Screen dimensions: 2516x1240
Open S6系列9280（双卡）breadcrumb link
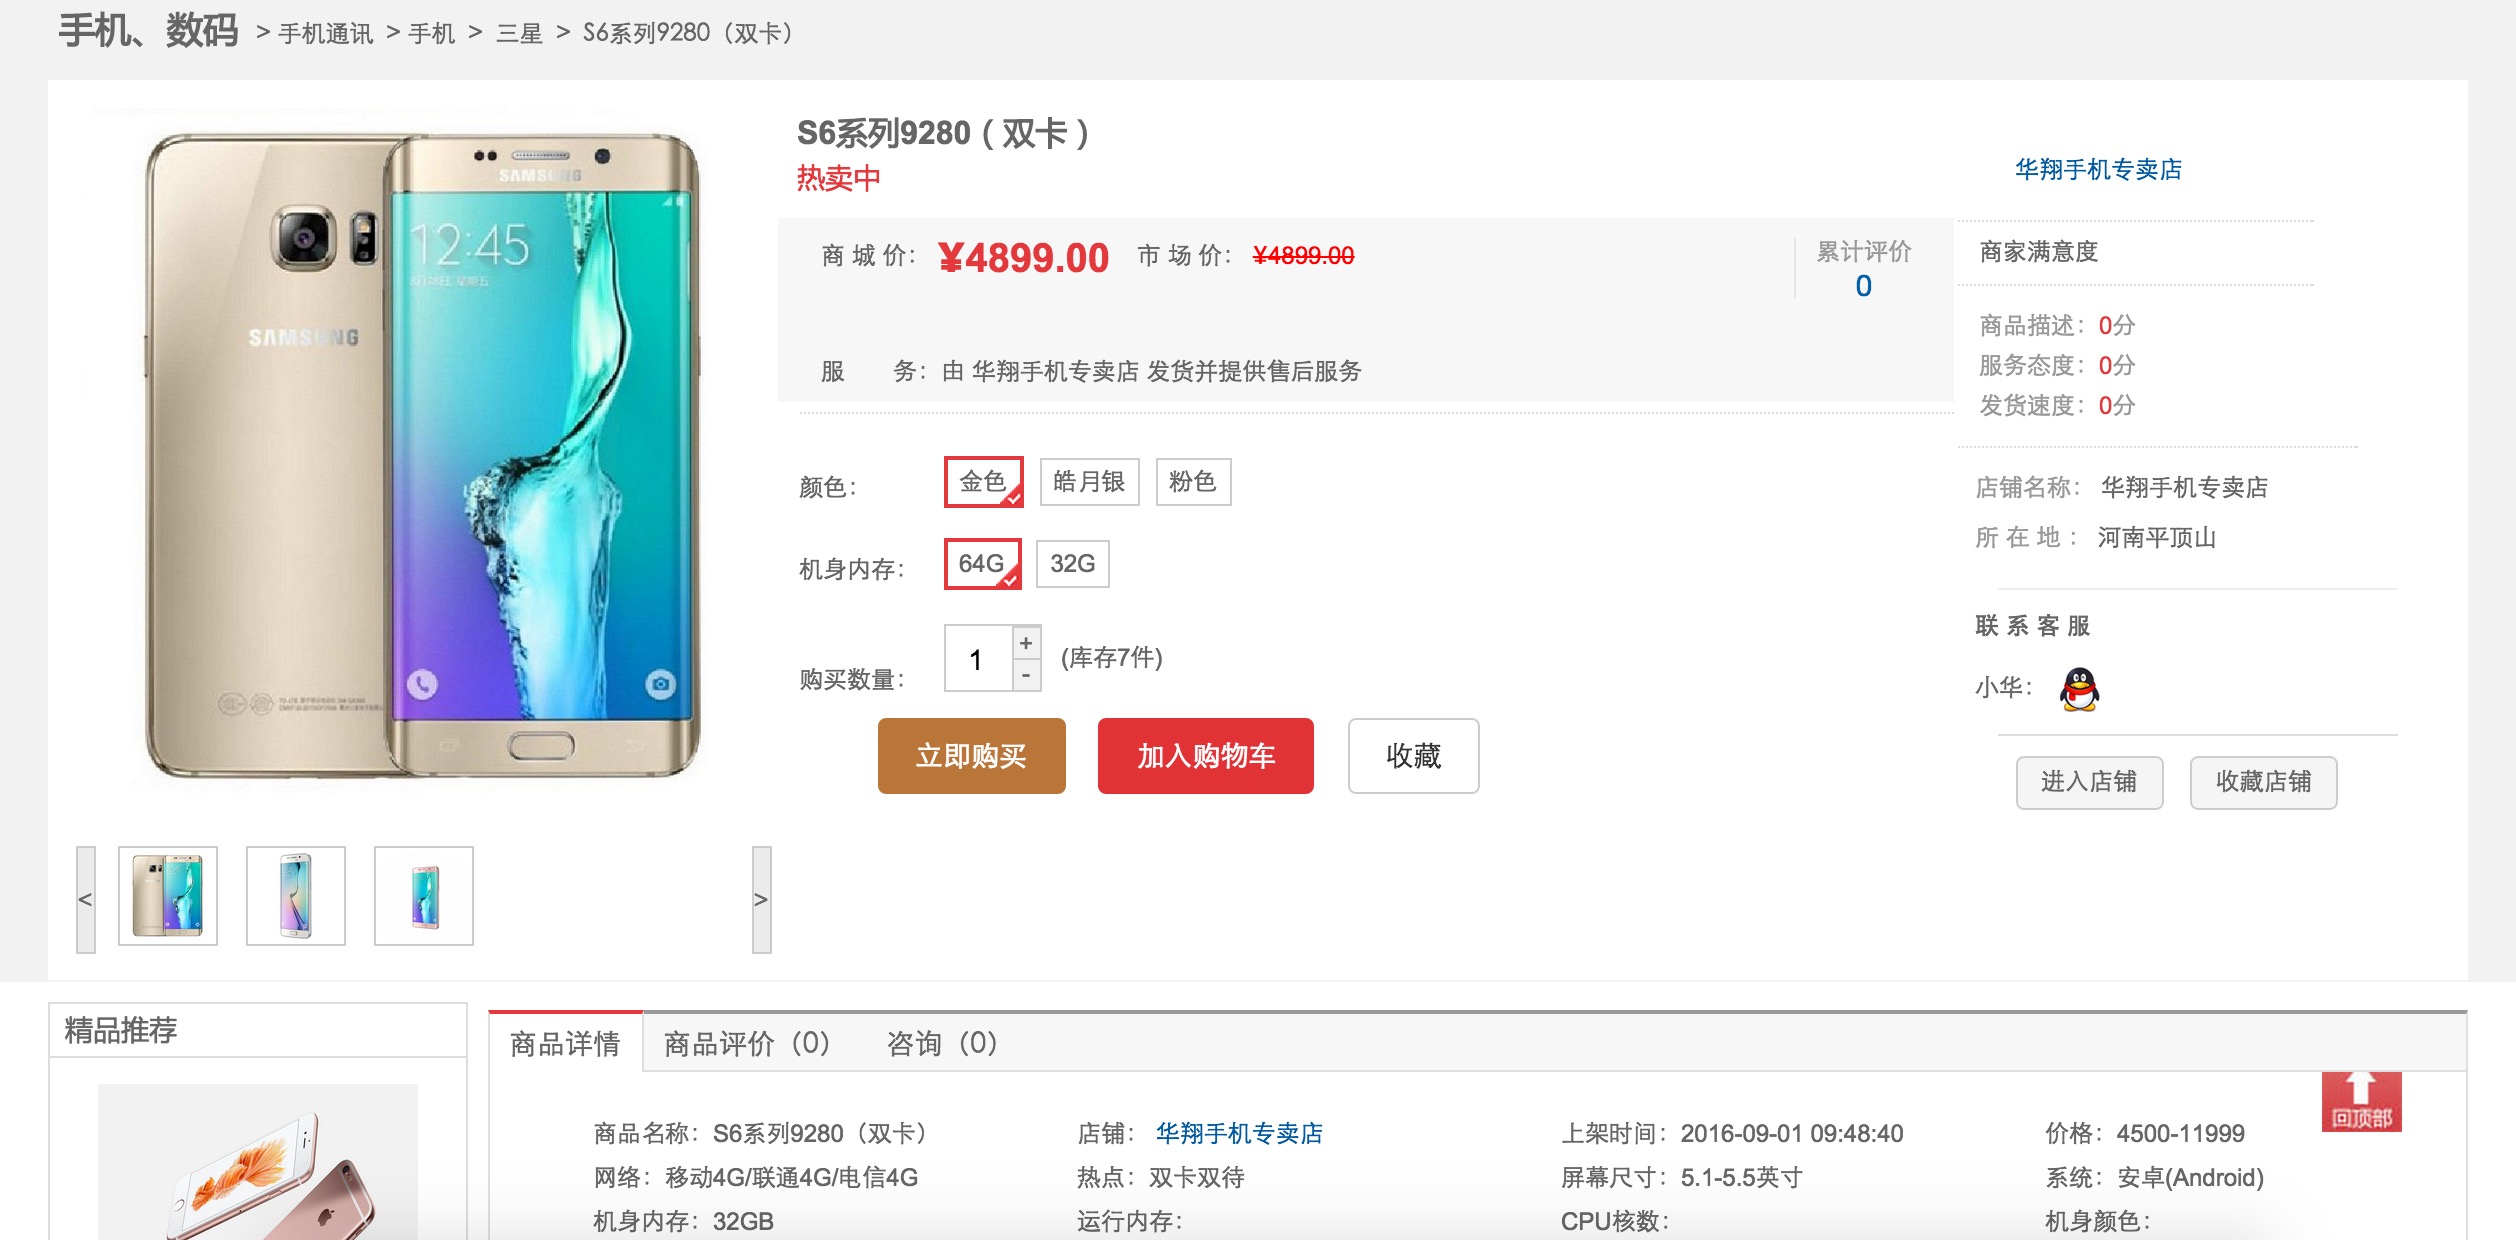click(x=692, y=34)
